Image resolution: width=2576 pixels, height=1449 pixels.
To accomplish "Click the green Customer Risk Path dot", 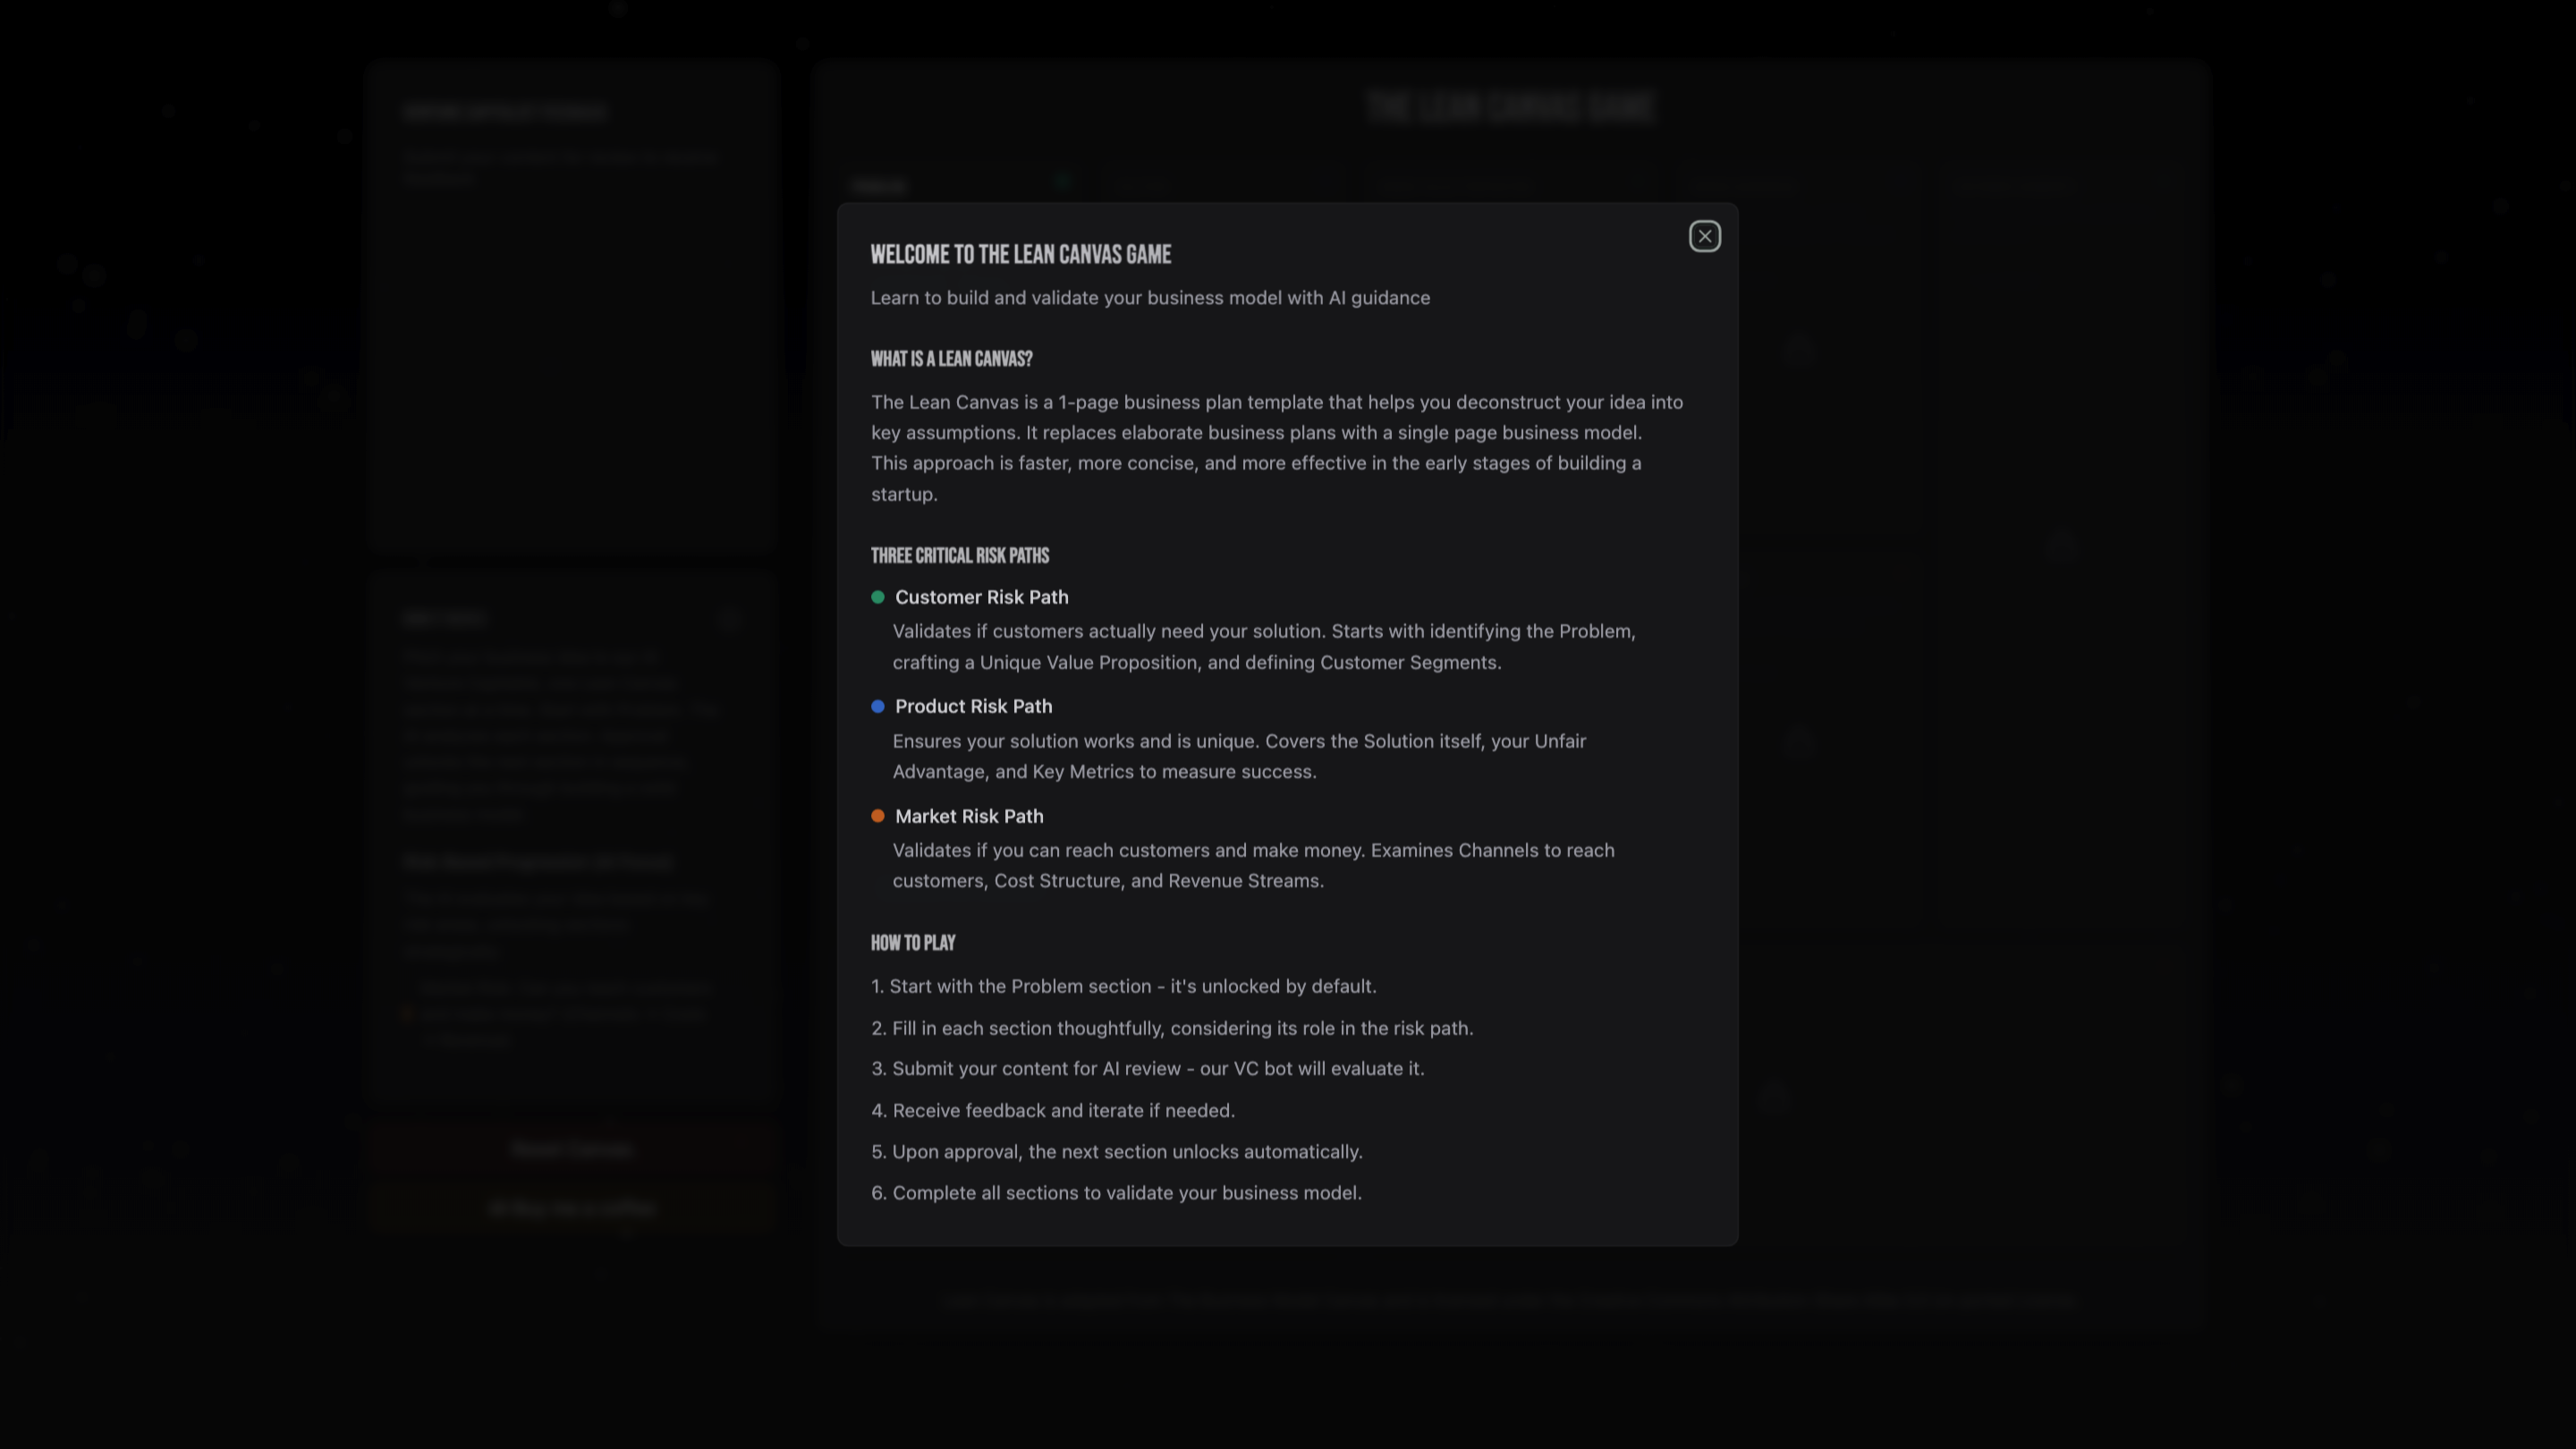I will [878, 597].
